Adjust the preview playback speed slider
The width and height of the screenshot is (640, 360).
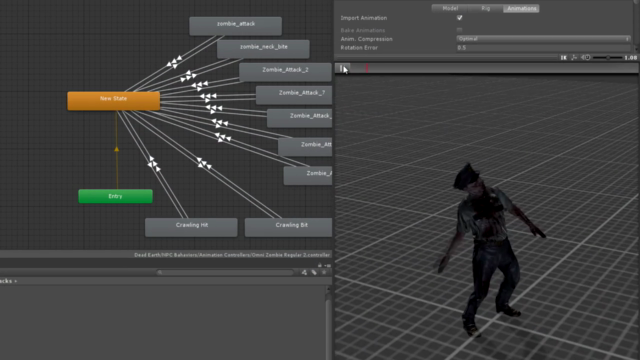point(607,58)
